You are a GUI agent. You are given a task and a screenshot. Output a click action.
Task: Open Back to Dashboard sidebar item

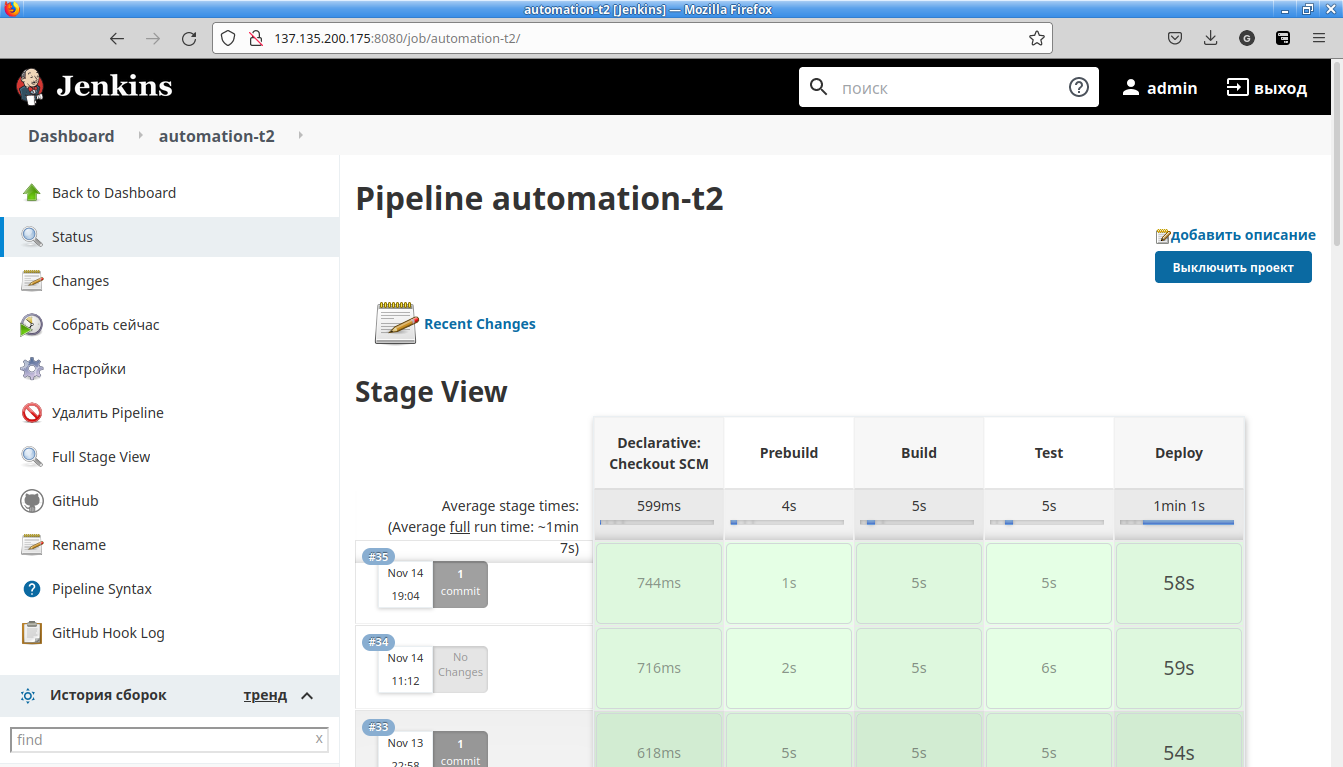click(x=170, y=193)
